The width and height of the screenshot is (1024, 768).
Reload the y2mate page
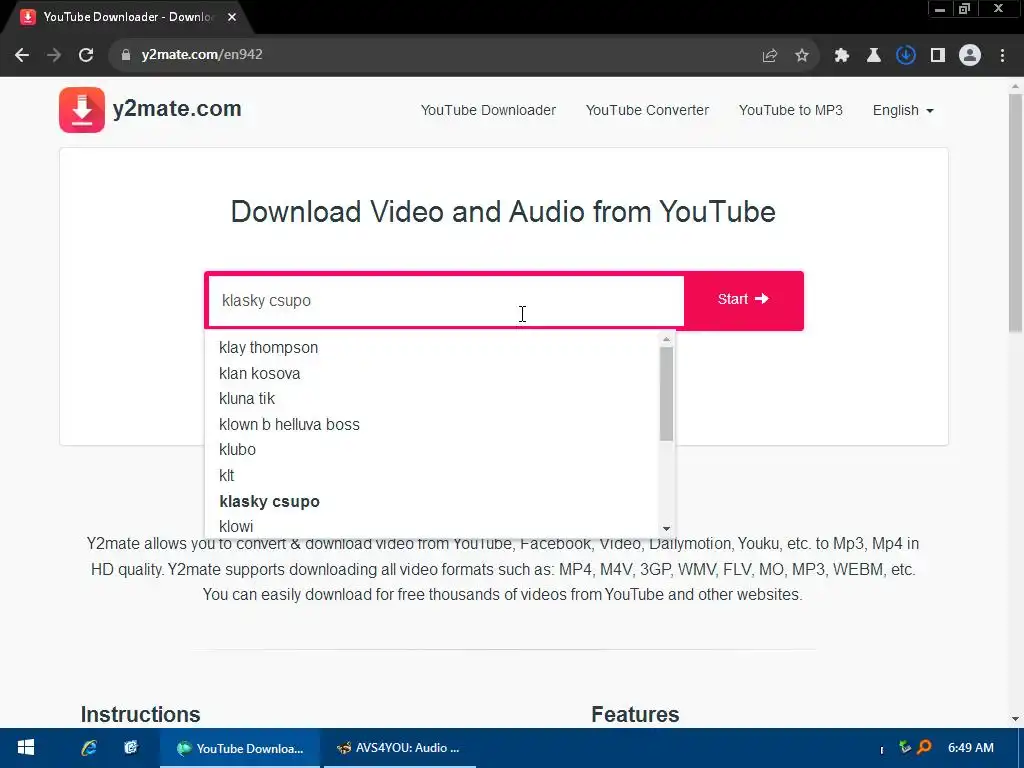86,55
